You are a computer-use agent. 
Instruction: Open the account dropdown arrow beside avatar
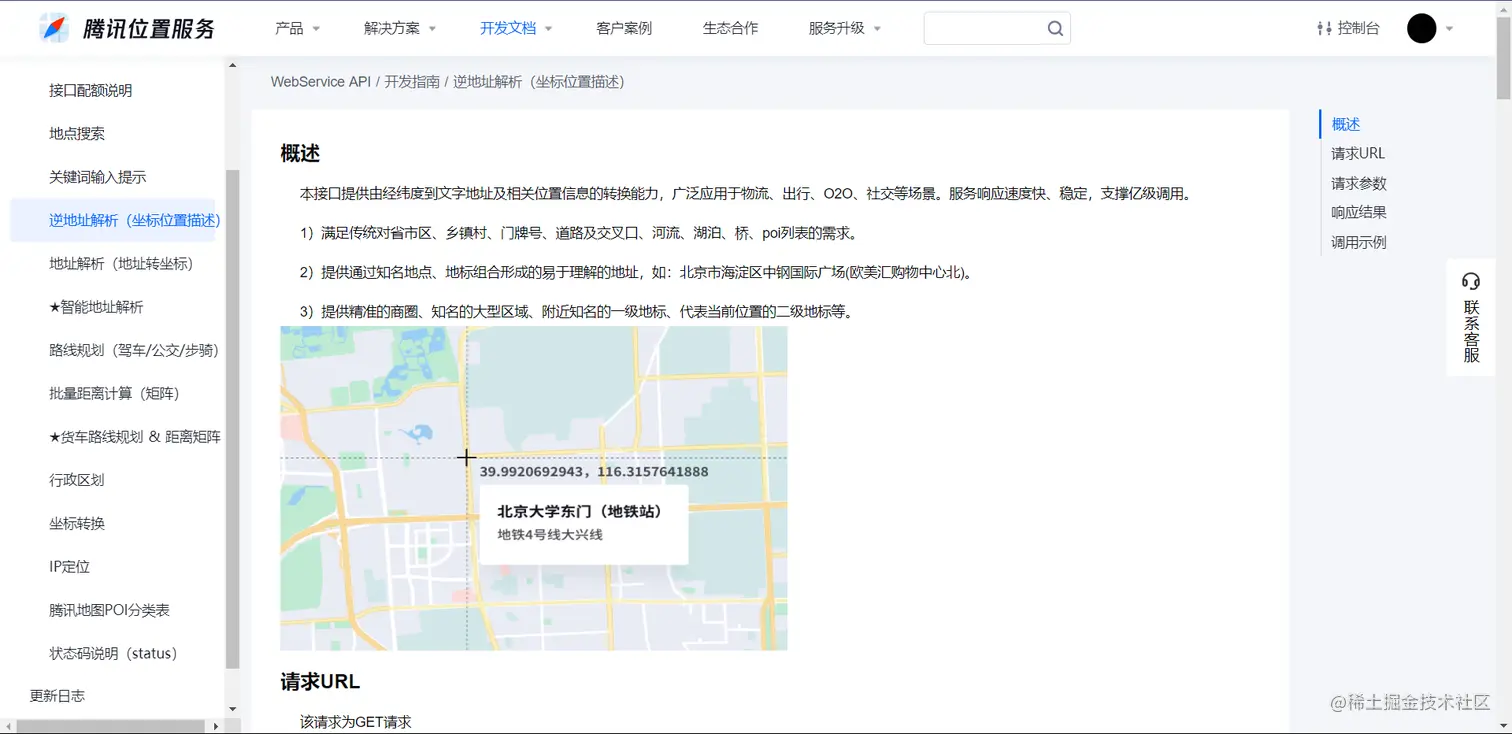point(1449,29)
